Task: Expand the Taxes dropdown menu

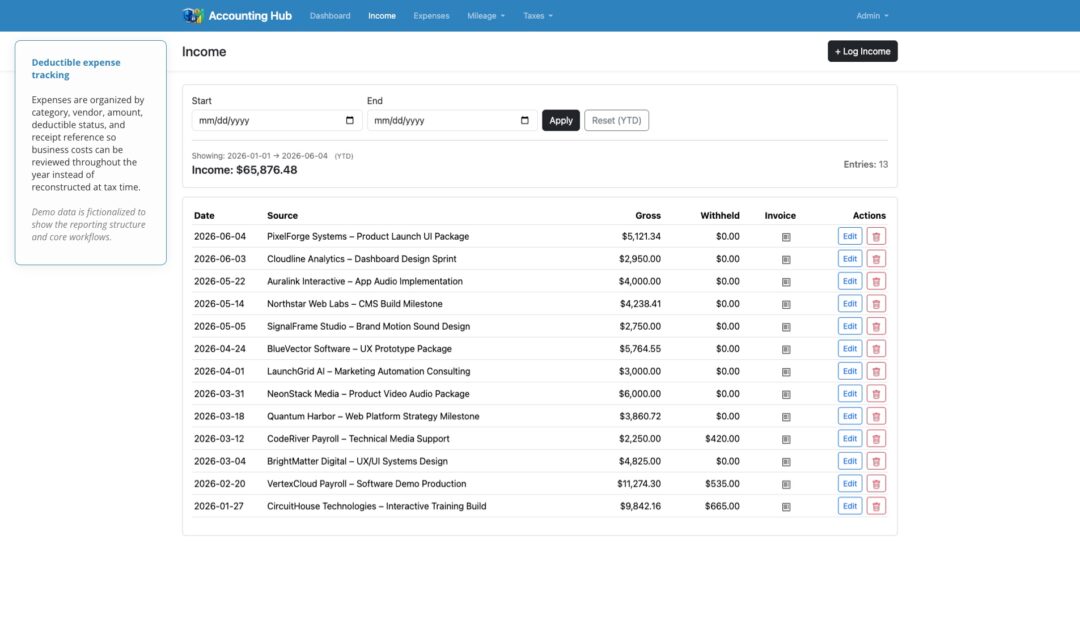Action: point(537,16)
